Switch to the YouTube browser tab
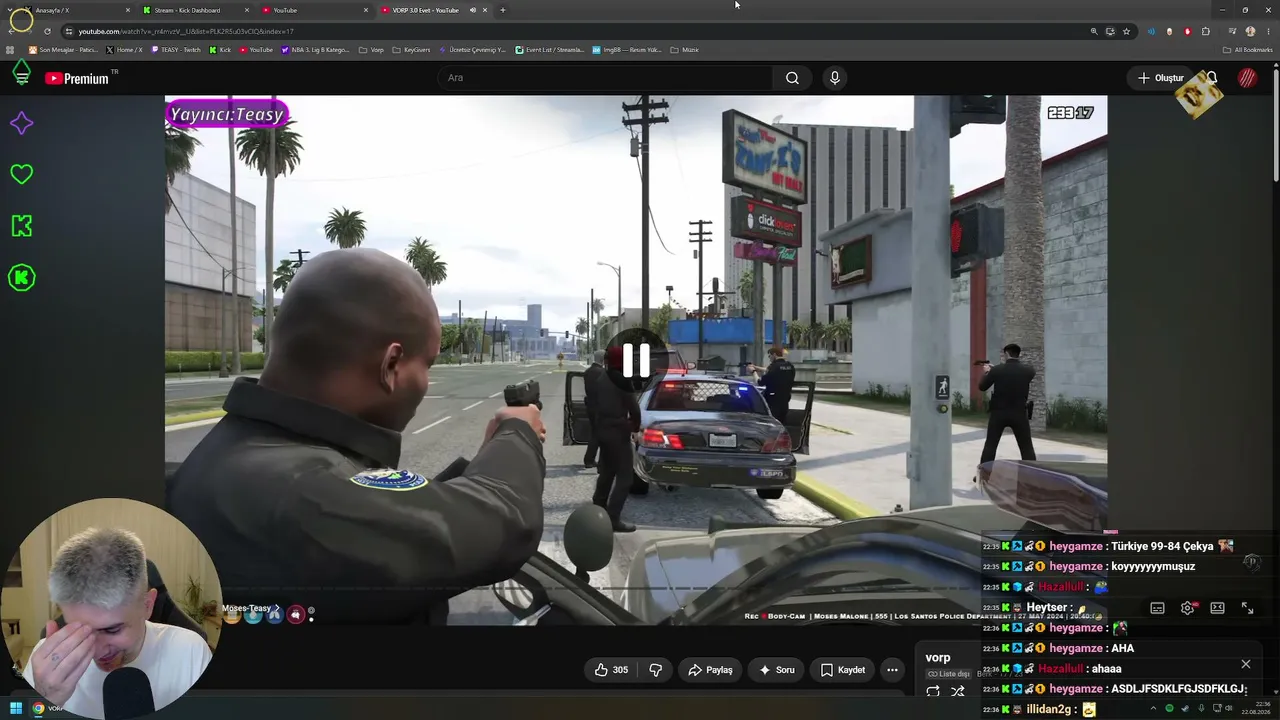The image size is (1280, 720). [314, 10]
